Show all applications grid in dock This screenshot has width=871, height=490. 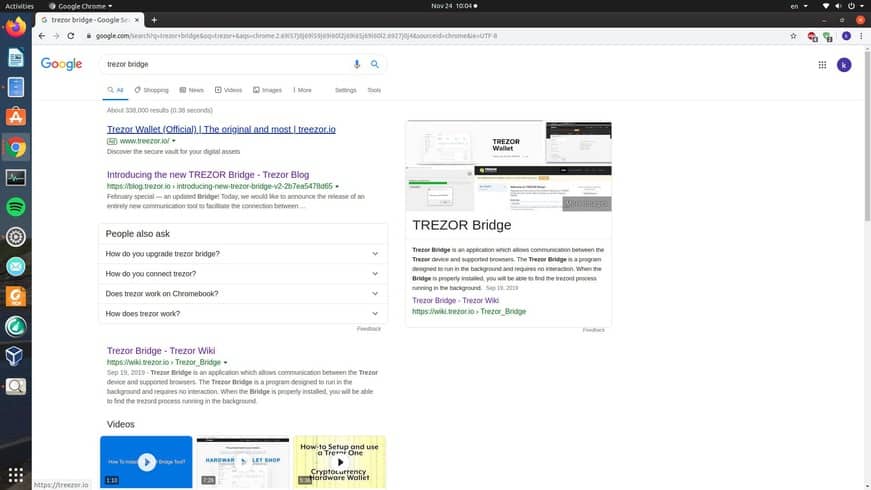[x=16, y=475]
